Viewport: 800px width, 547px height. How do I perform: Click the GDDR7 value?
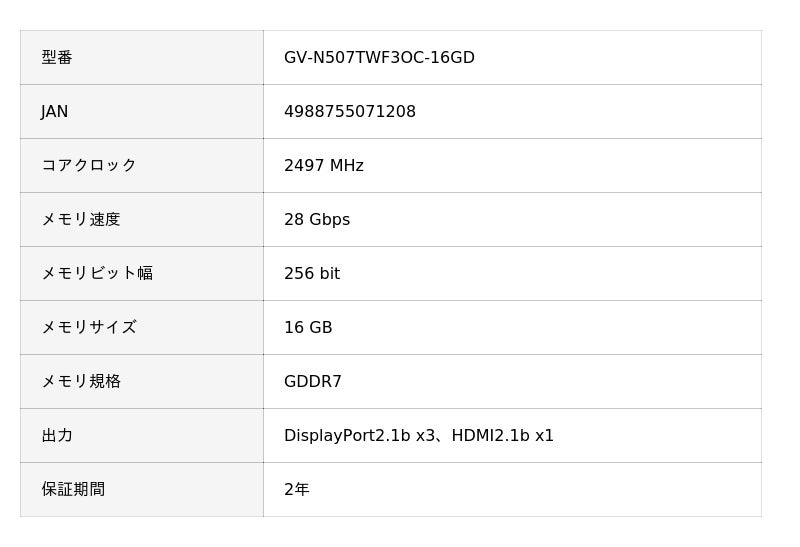[x=312, y=382]
